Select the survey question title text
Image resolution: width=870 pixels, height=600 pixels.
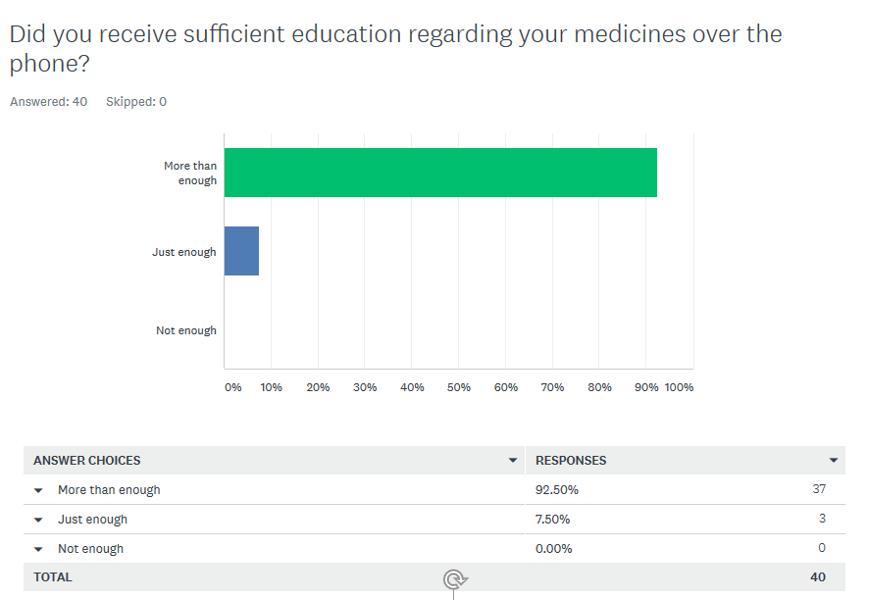coord(395,48)
